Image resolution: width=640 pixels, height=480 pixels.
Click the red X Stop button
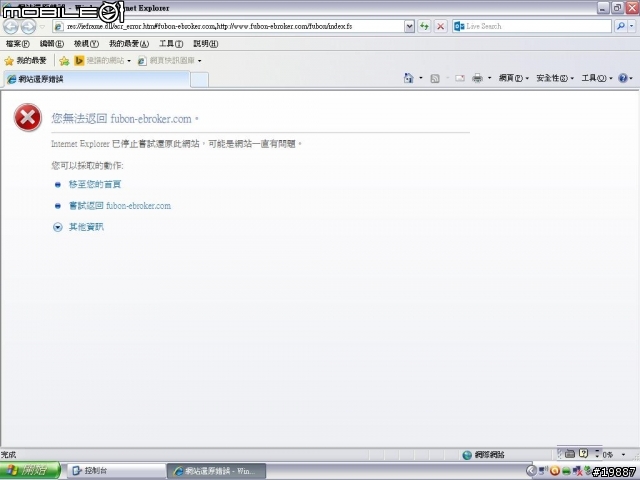click(x=440, y=27)
